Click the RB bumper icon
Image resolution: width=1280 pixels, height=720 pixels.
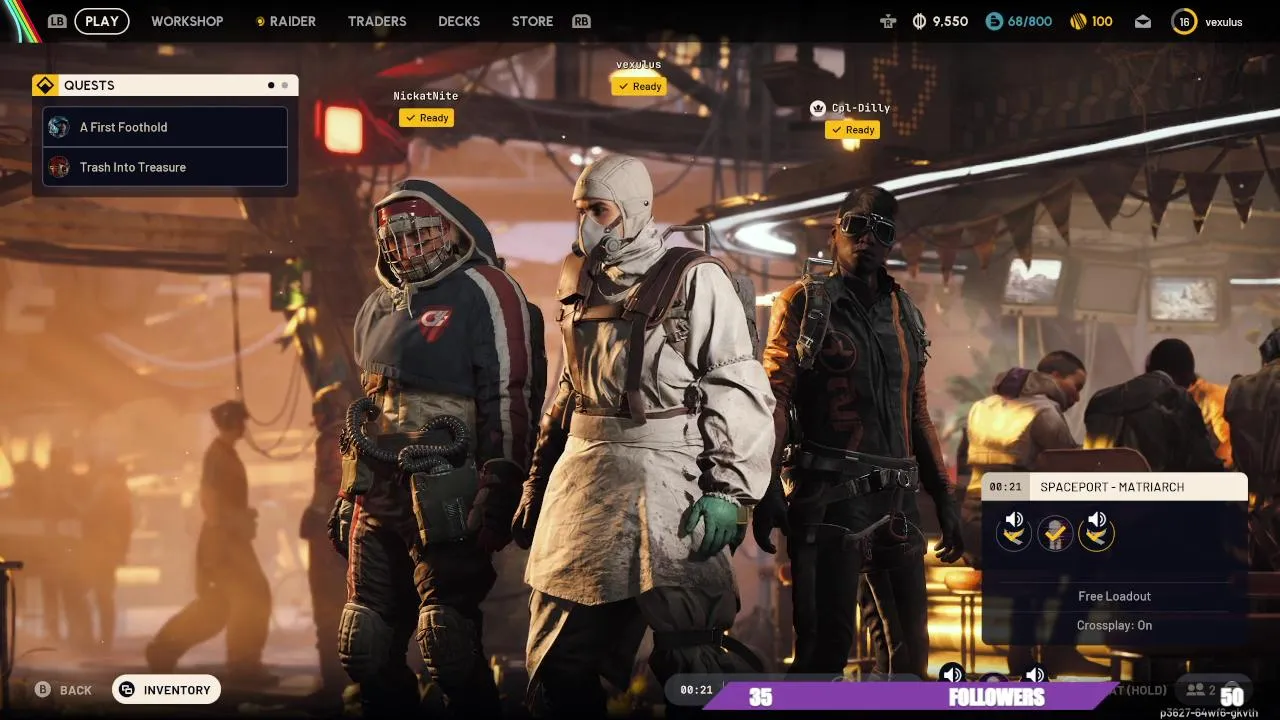tap(581, 21)
